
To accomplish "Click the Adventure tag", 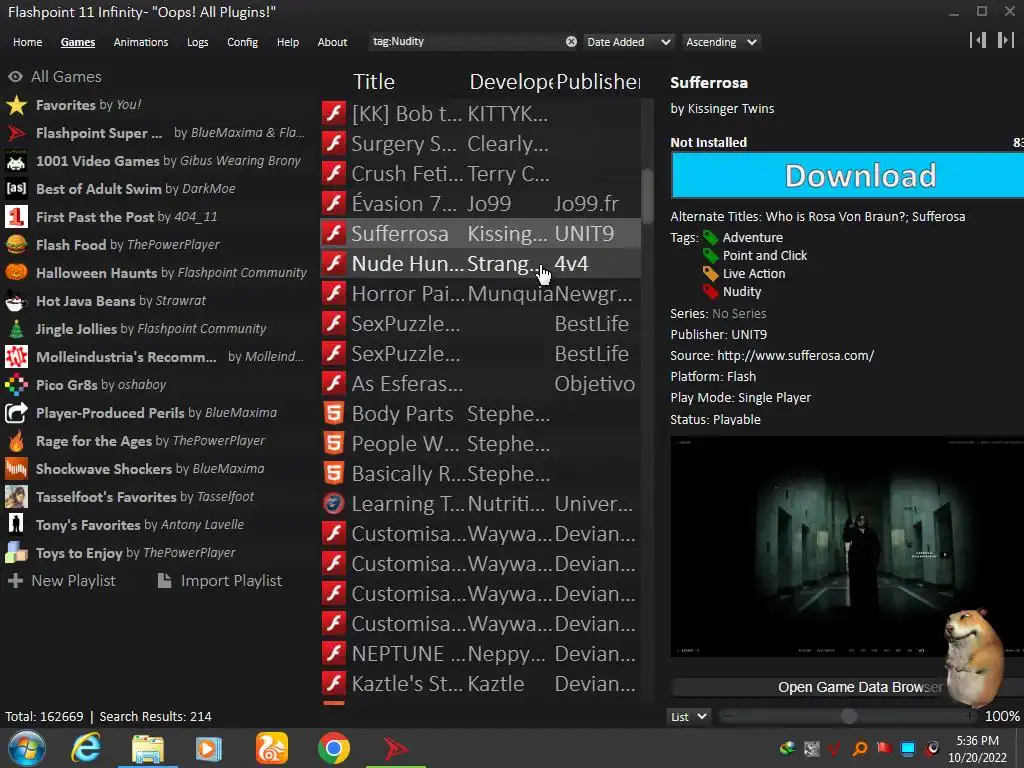I will click(752, 238).
